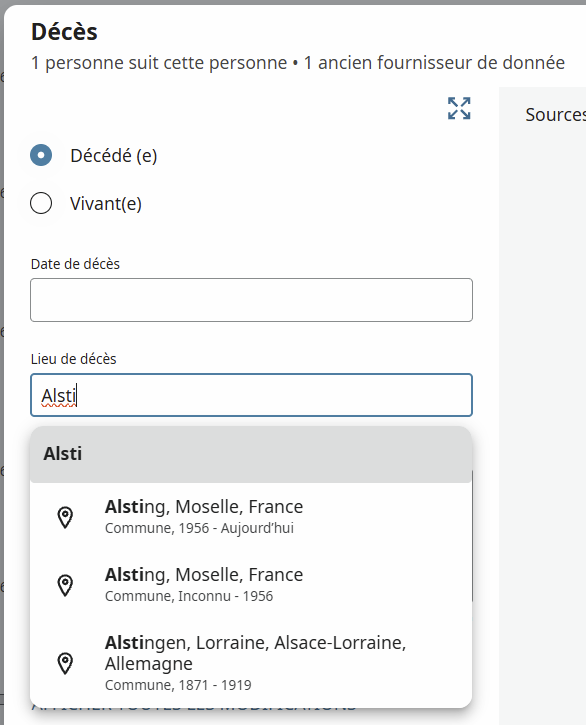Click the "Commune, 1956 - Aujourd'hui" subtitle line
586x725 pixels.
pyautogui.click(x=199, y=528)
